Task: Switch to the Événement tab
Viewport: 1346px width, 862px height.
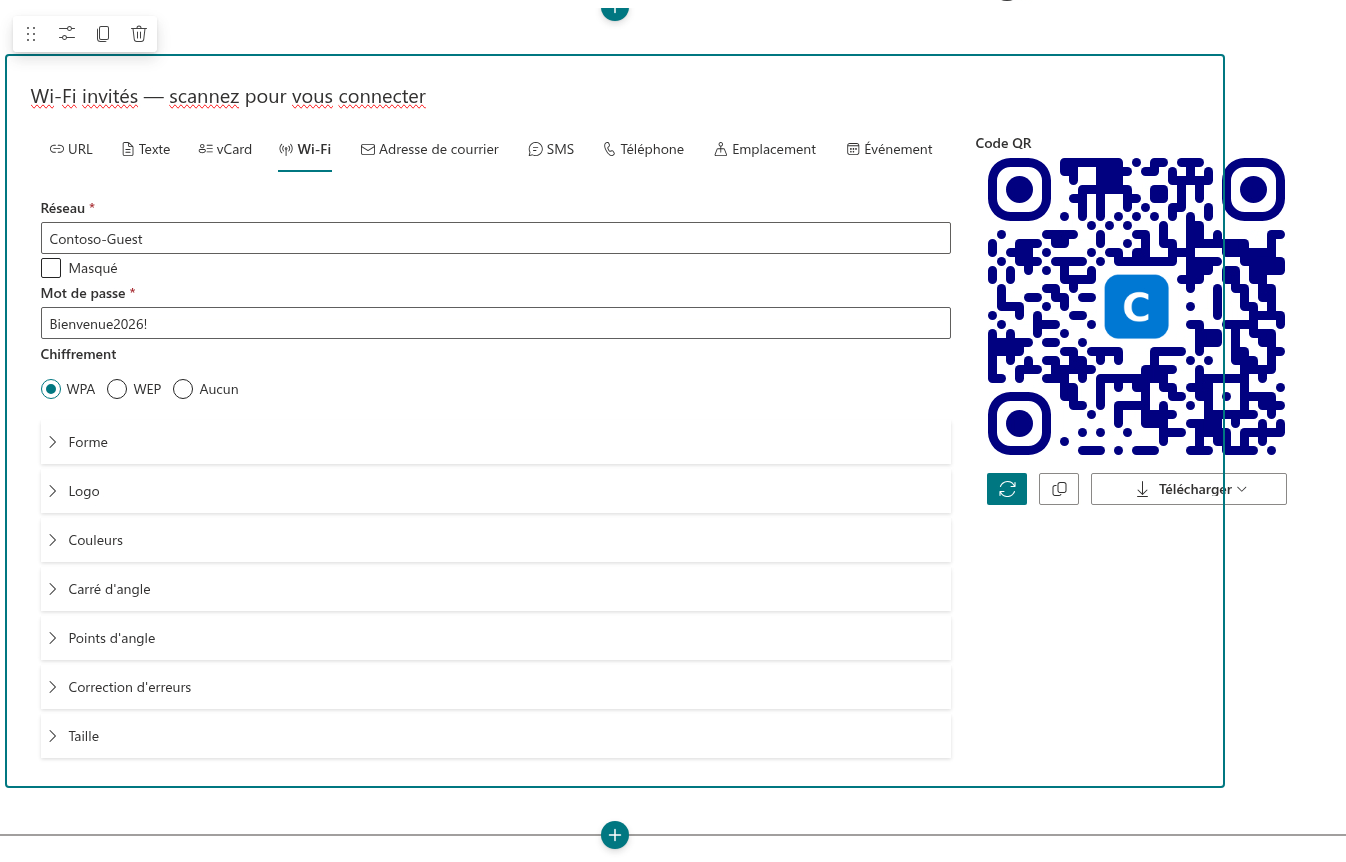Action: click(889, 149)
